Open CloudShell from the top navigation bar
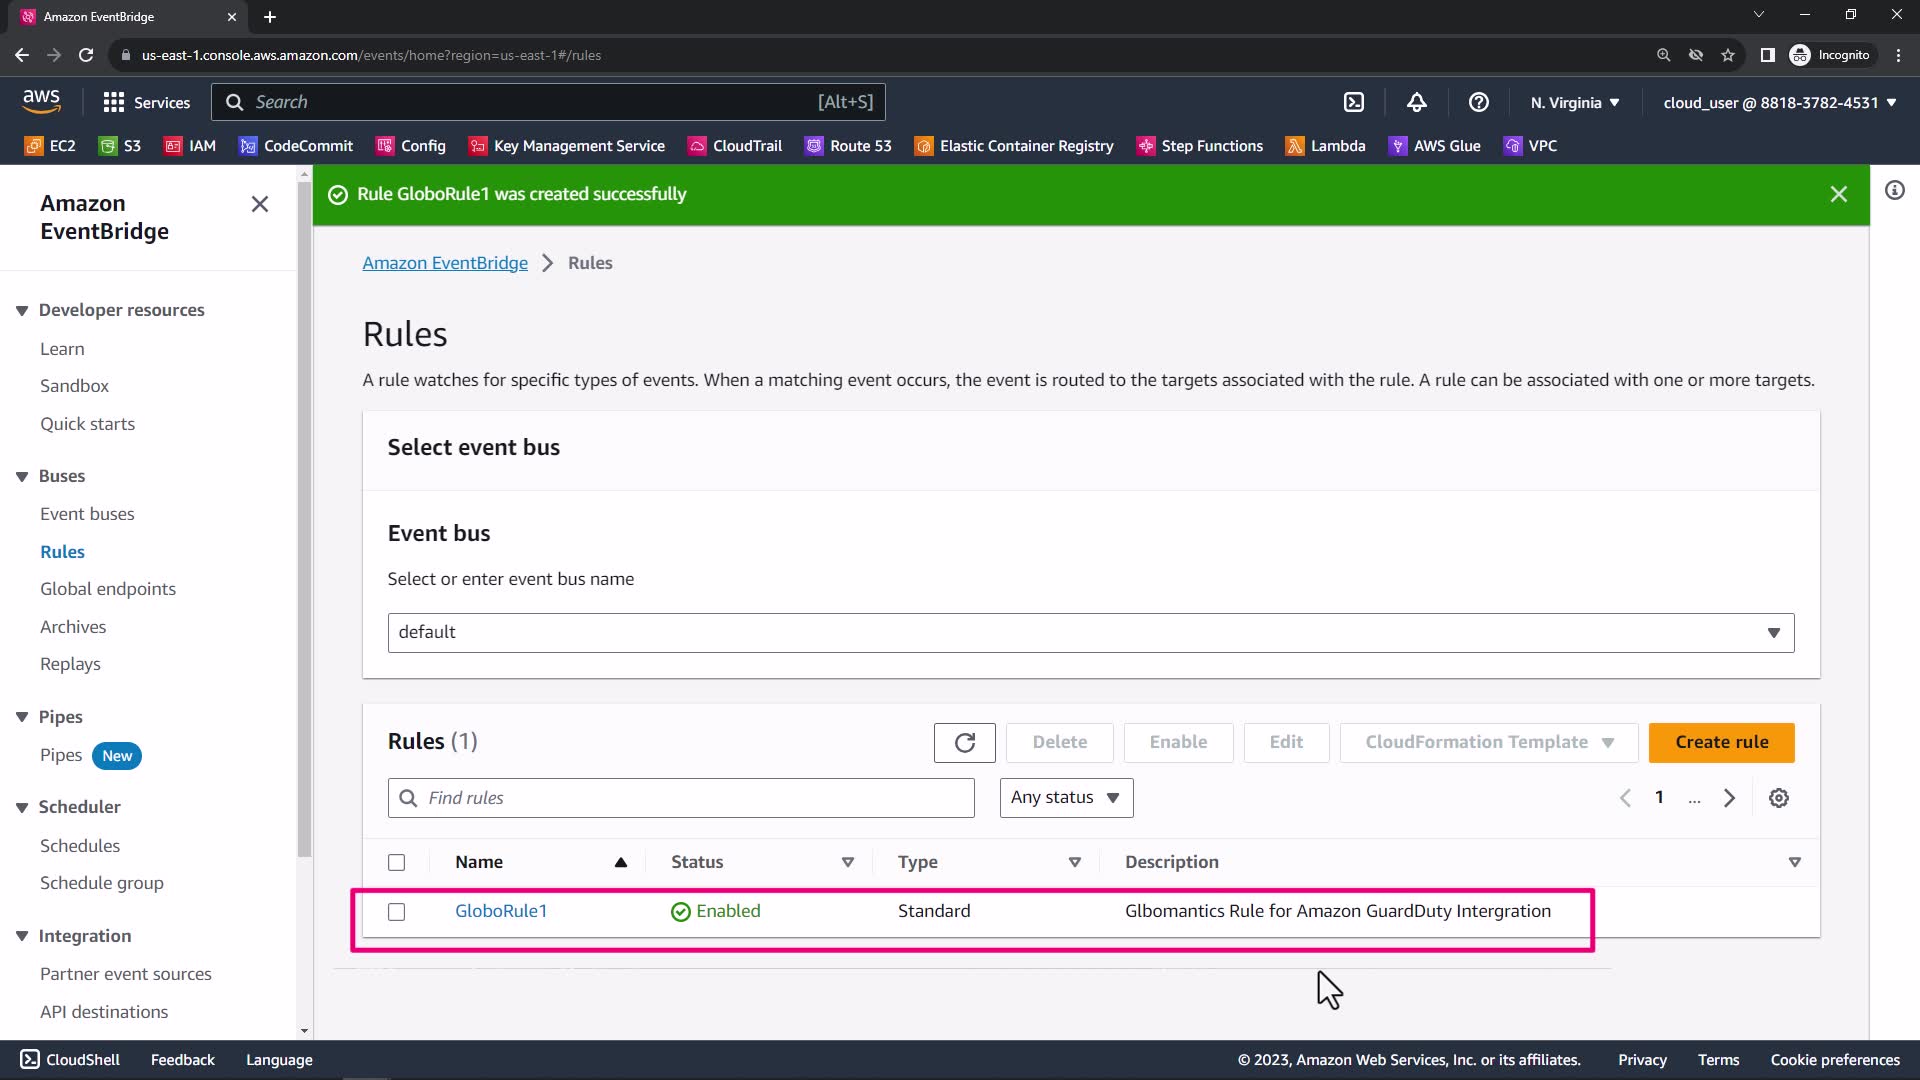 1354,102
